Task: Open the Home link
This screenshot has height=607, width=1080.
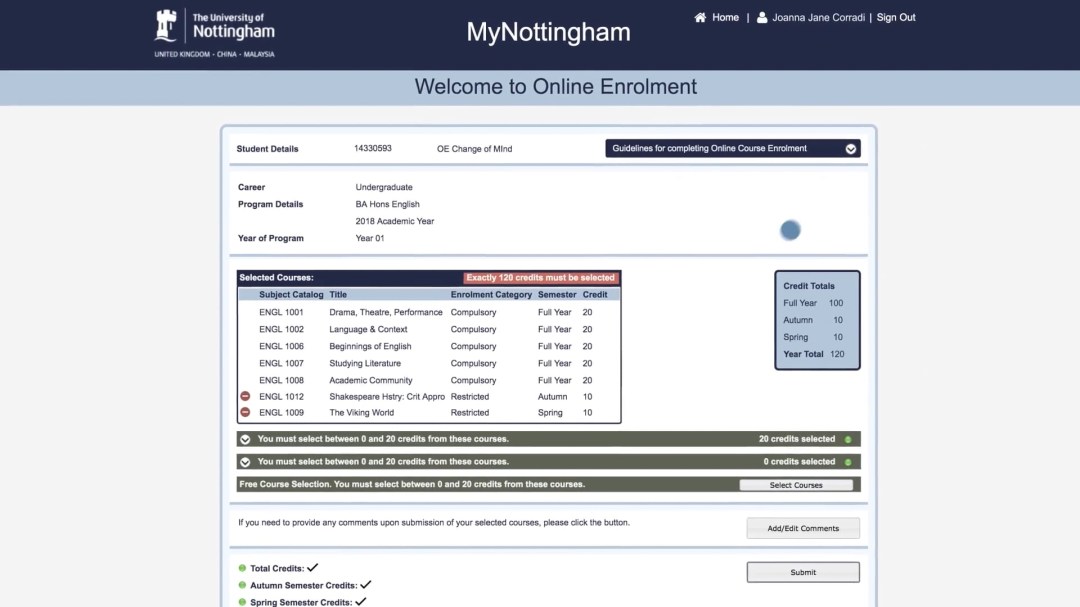Action: pyautogui.click(x=725, y=17)
